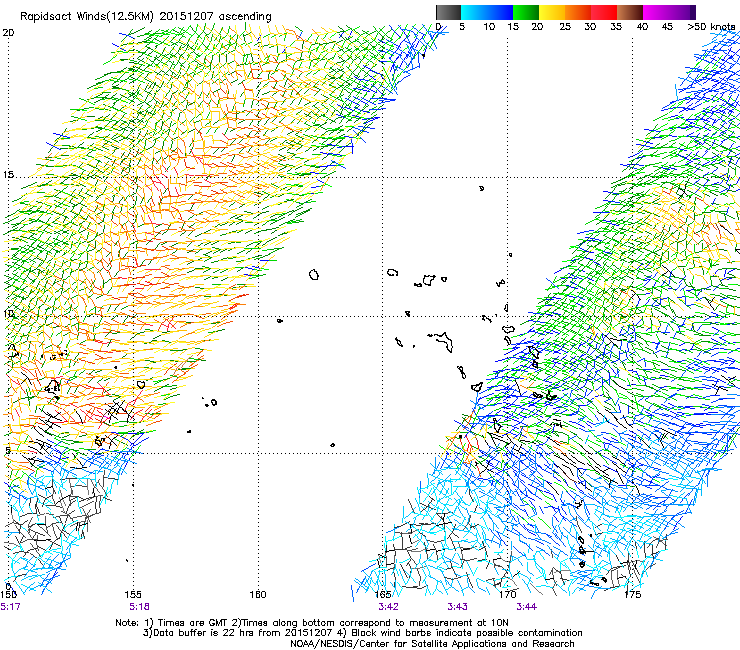The image size is (740, 650).
Task: Click the title text 'Rapidscat Winds(12.5KM) 20151207 ascending'
Action: coord(146,17)
